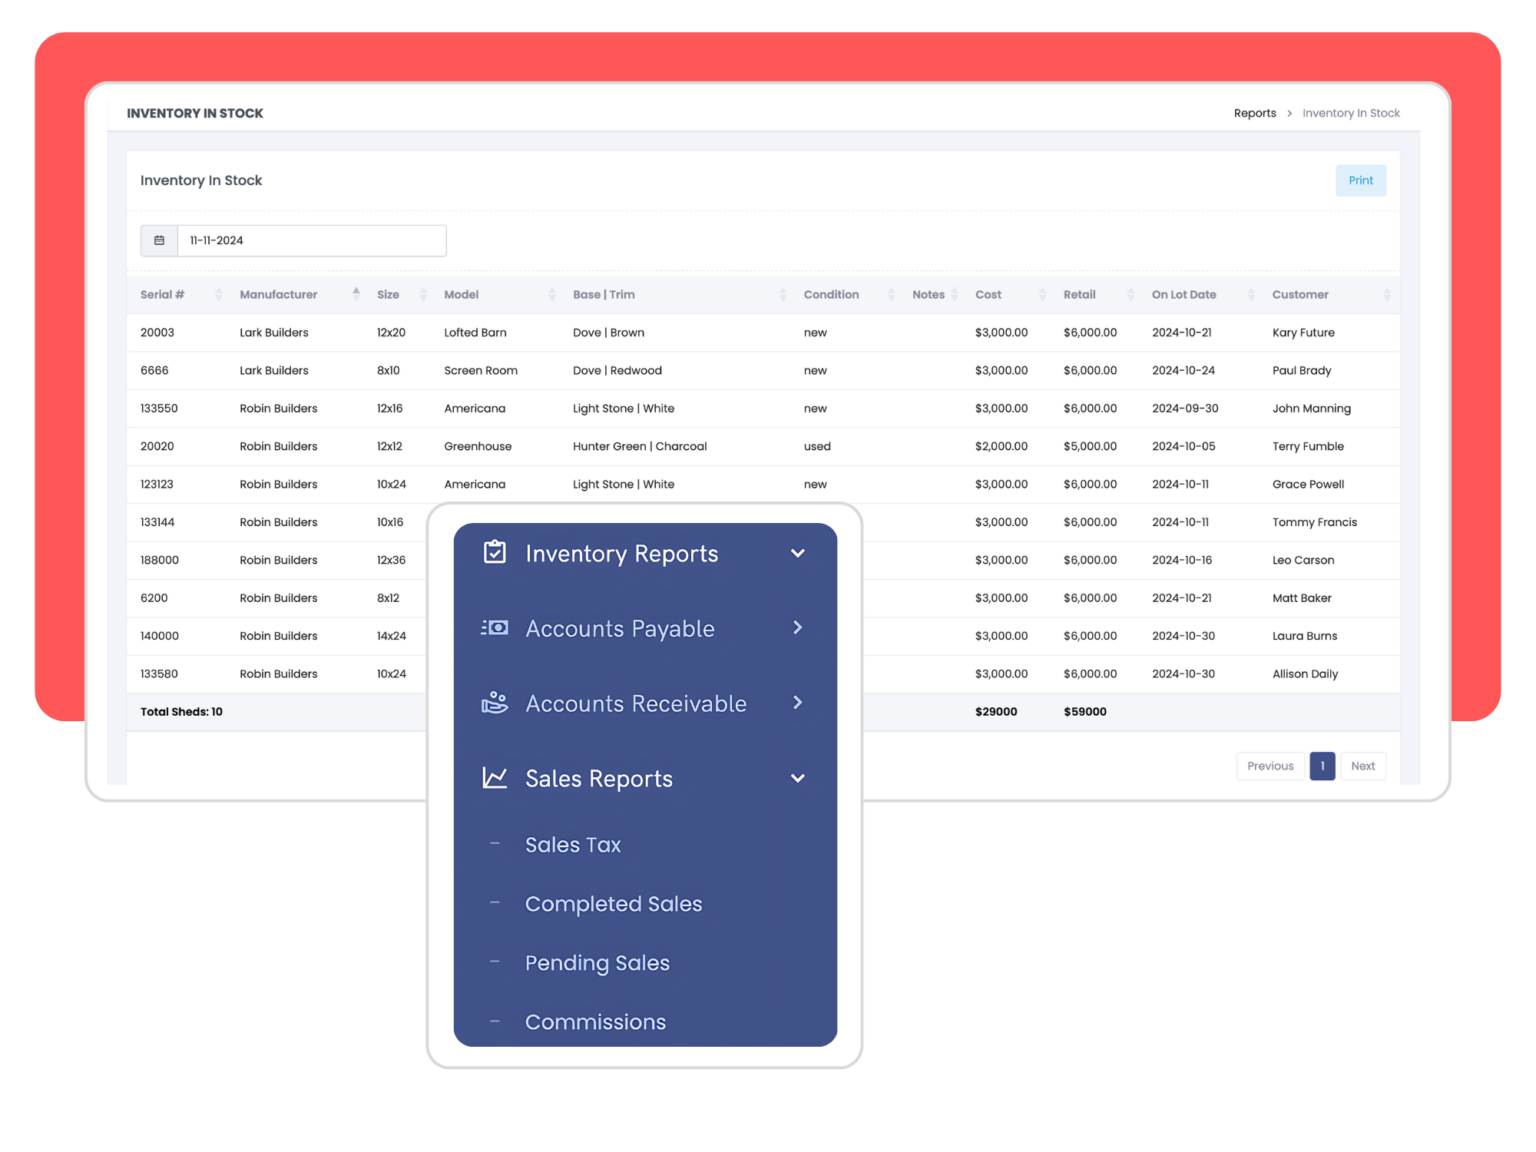Click the calendar icon beside the date field
Viewport: 1536px width, 1152px height.
pos(159,241)
